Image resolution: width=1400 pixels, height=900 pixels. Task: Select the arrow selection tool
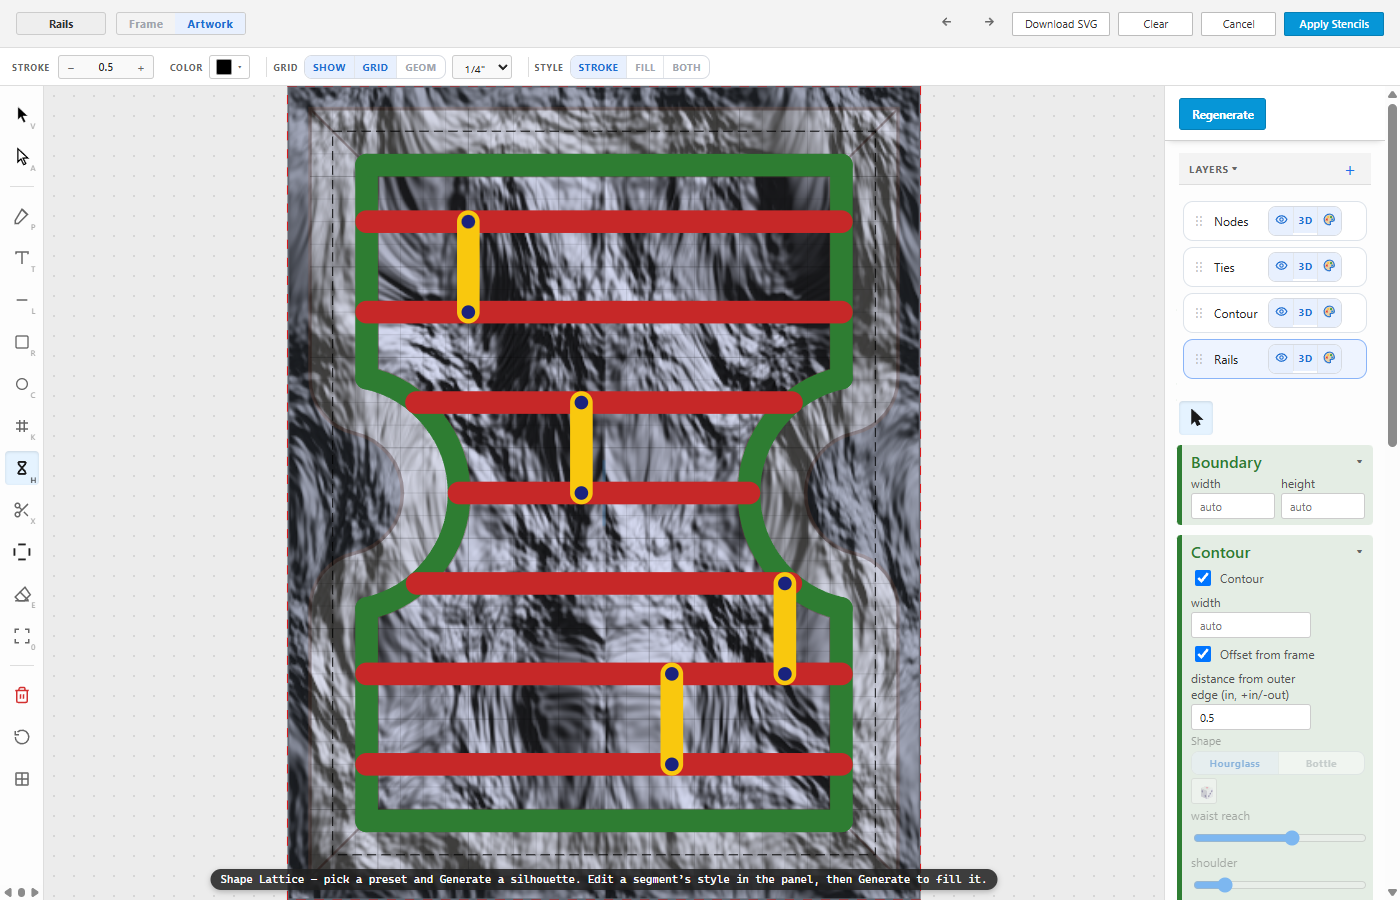(22, 115)
